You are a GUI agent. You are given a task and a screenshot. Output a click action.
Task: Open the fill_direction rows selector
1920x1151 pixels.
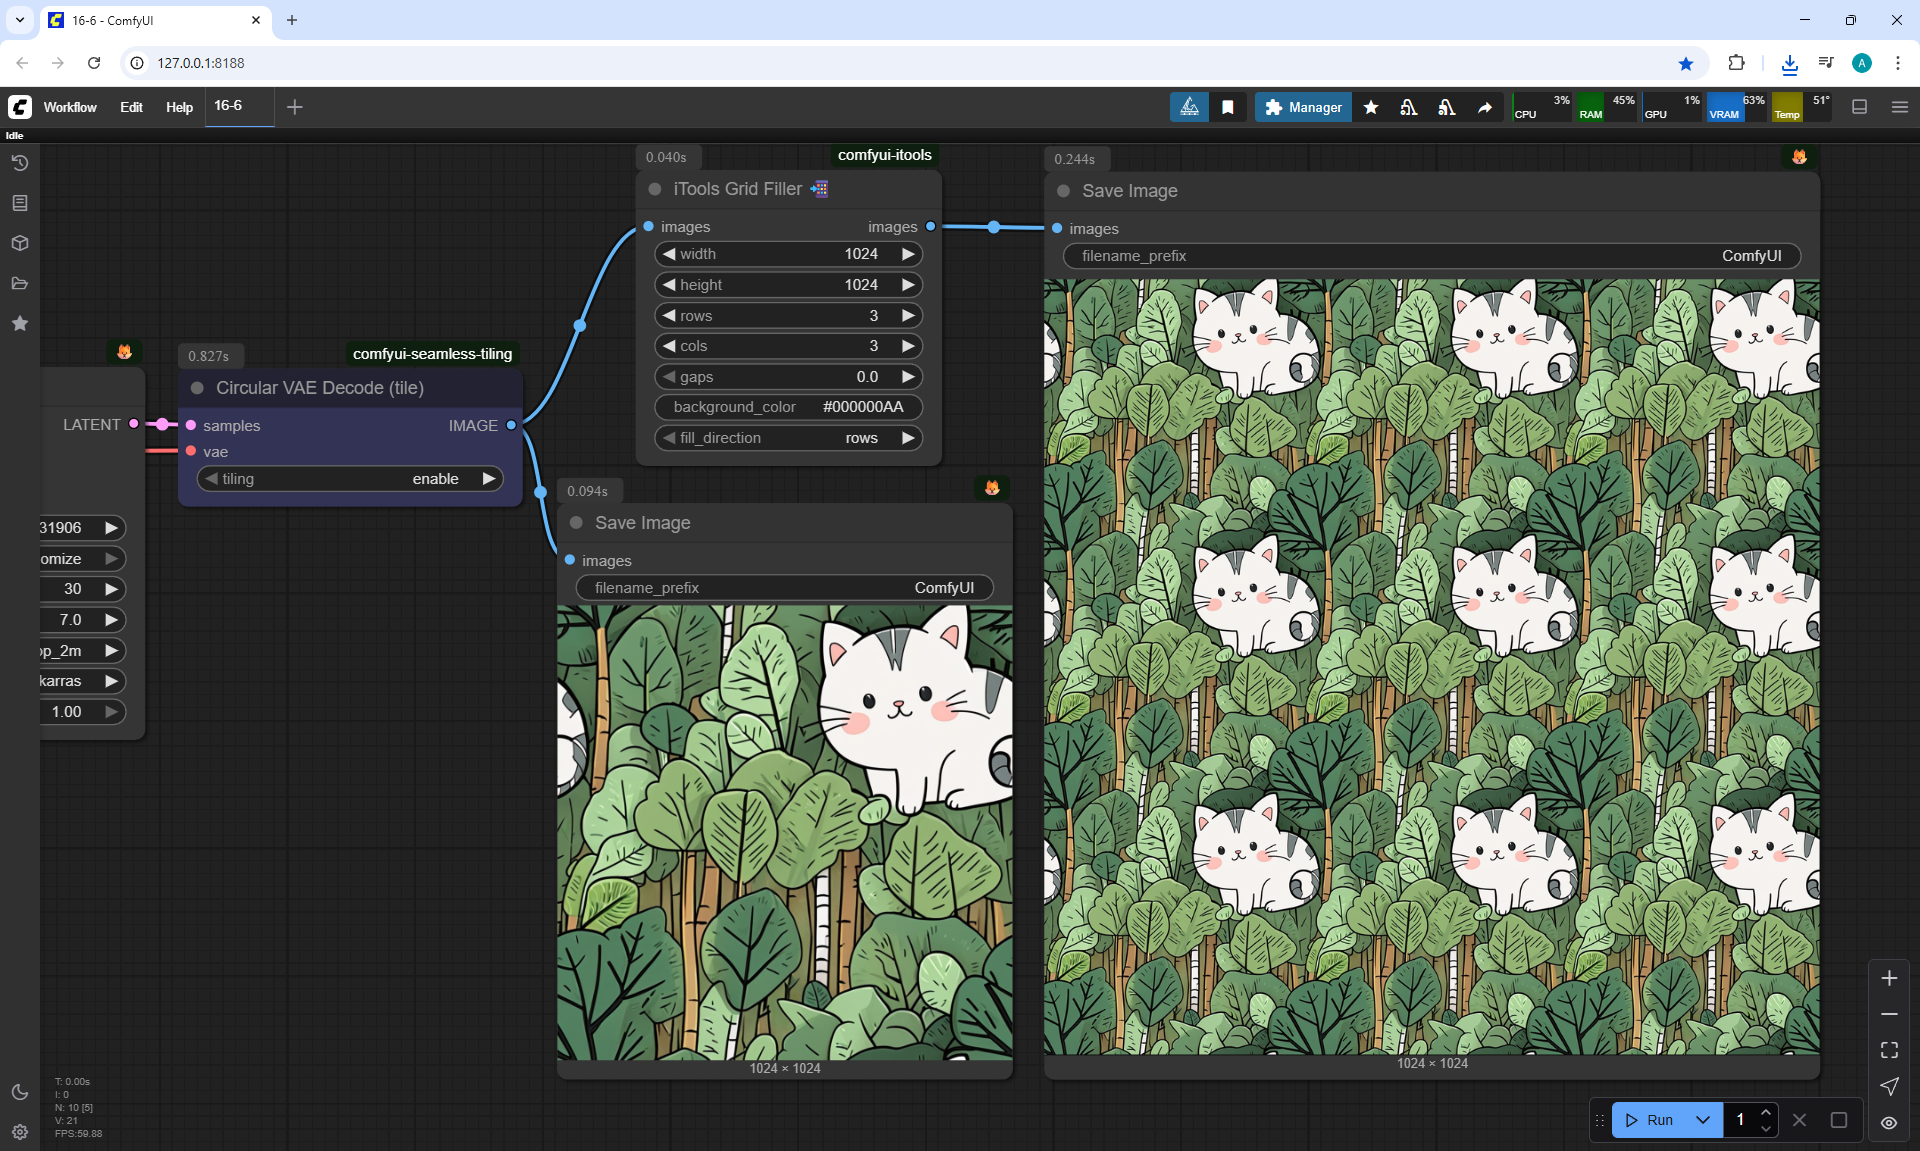click(788, 438)
